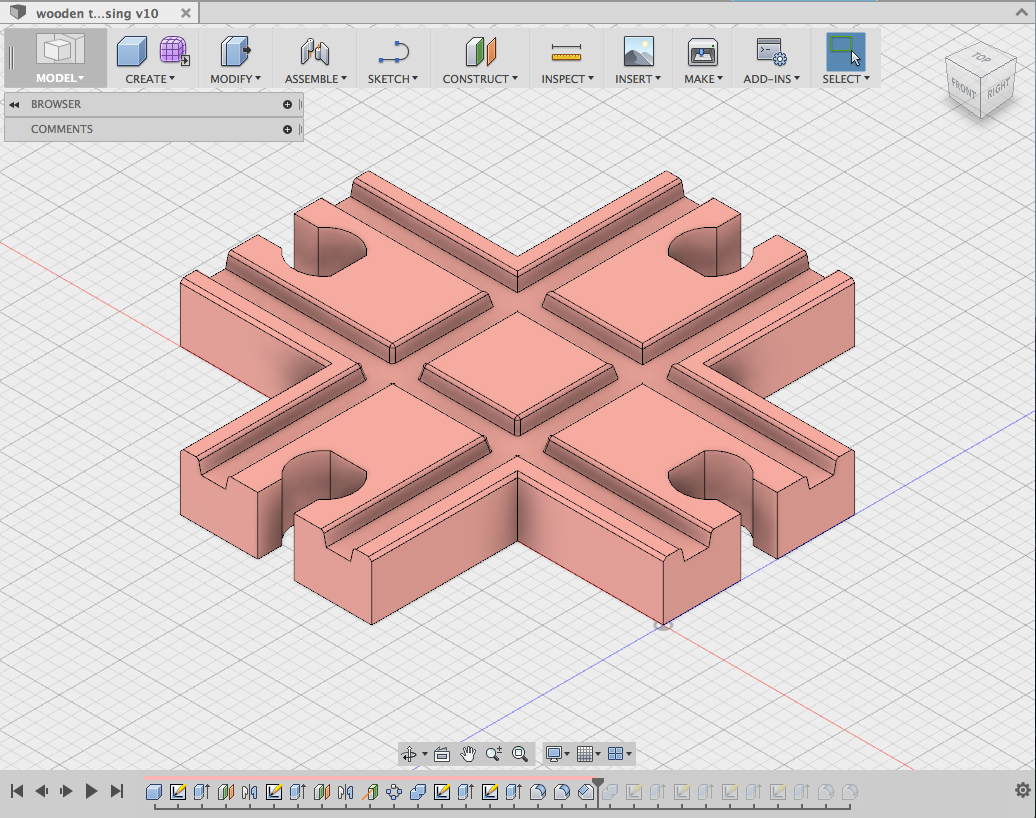Image resolution: width=1036 pixels, height=818 pixels.
Task: Close the wooden t...sing v10 document tab
Action: [x=186, y=13]
